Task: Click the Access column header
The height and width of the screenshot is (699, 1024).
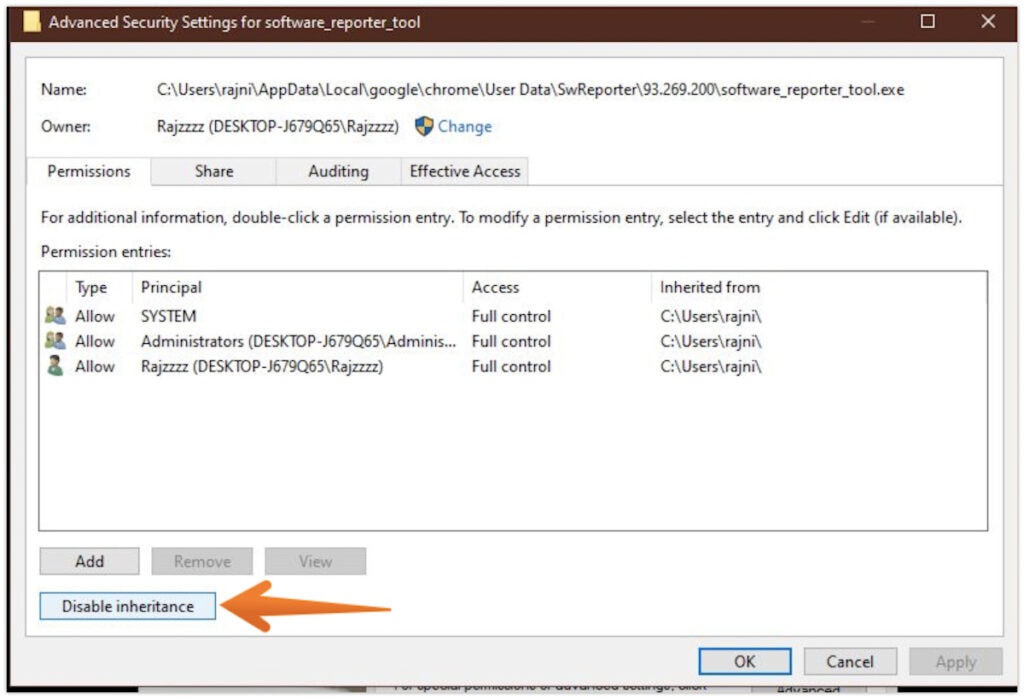Action: click(494, 287)
